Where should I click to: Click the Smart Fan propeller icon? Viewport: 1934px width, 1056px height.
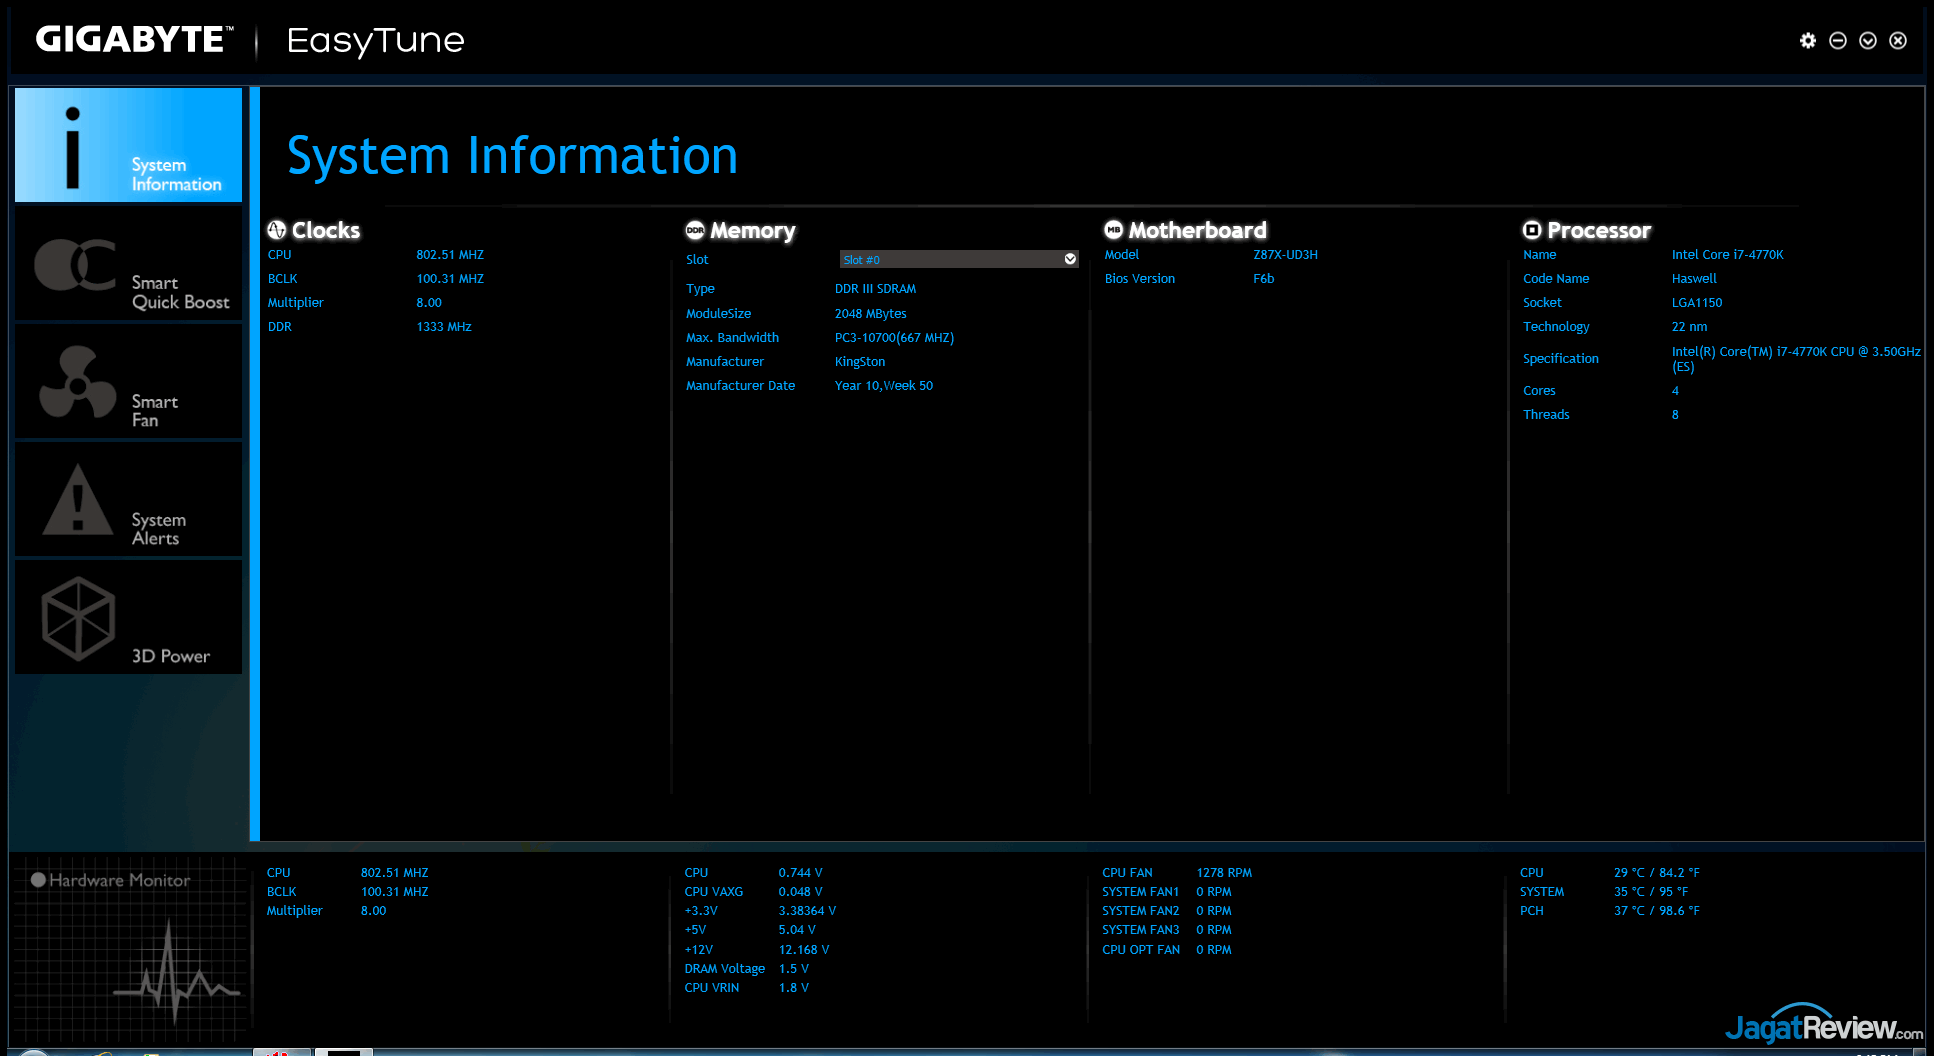(77, 383)
